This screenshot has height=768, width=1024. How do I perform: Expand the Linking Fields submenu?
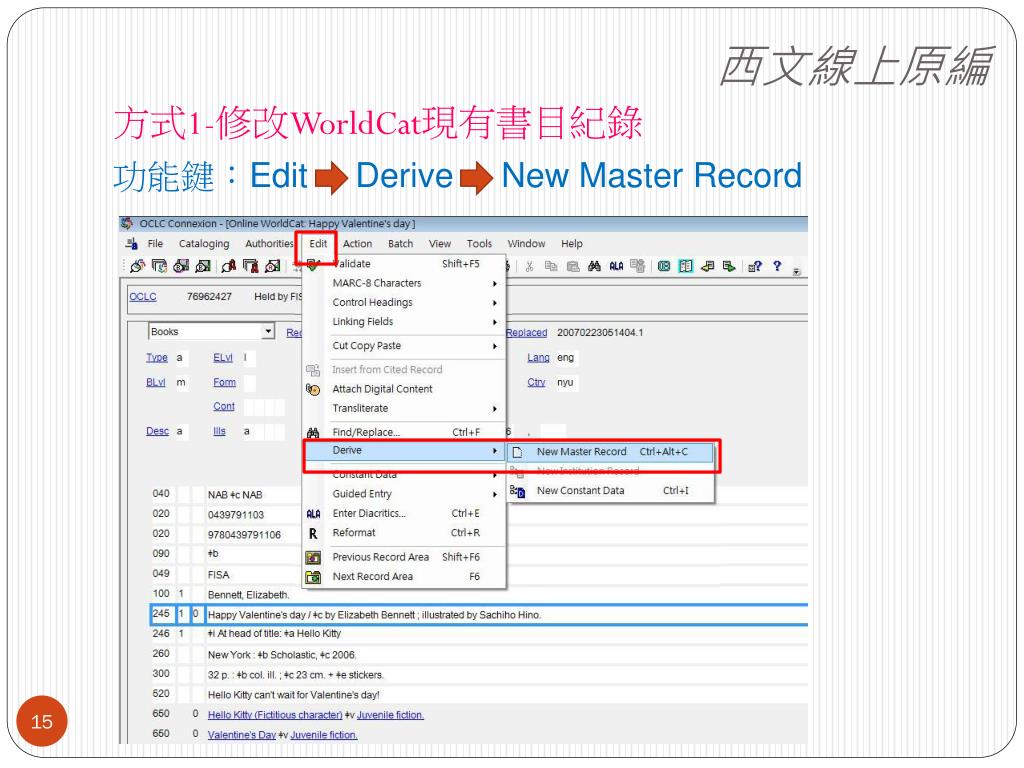click(x=405, y=322)
